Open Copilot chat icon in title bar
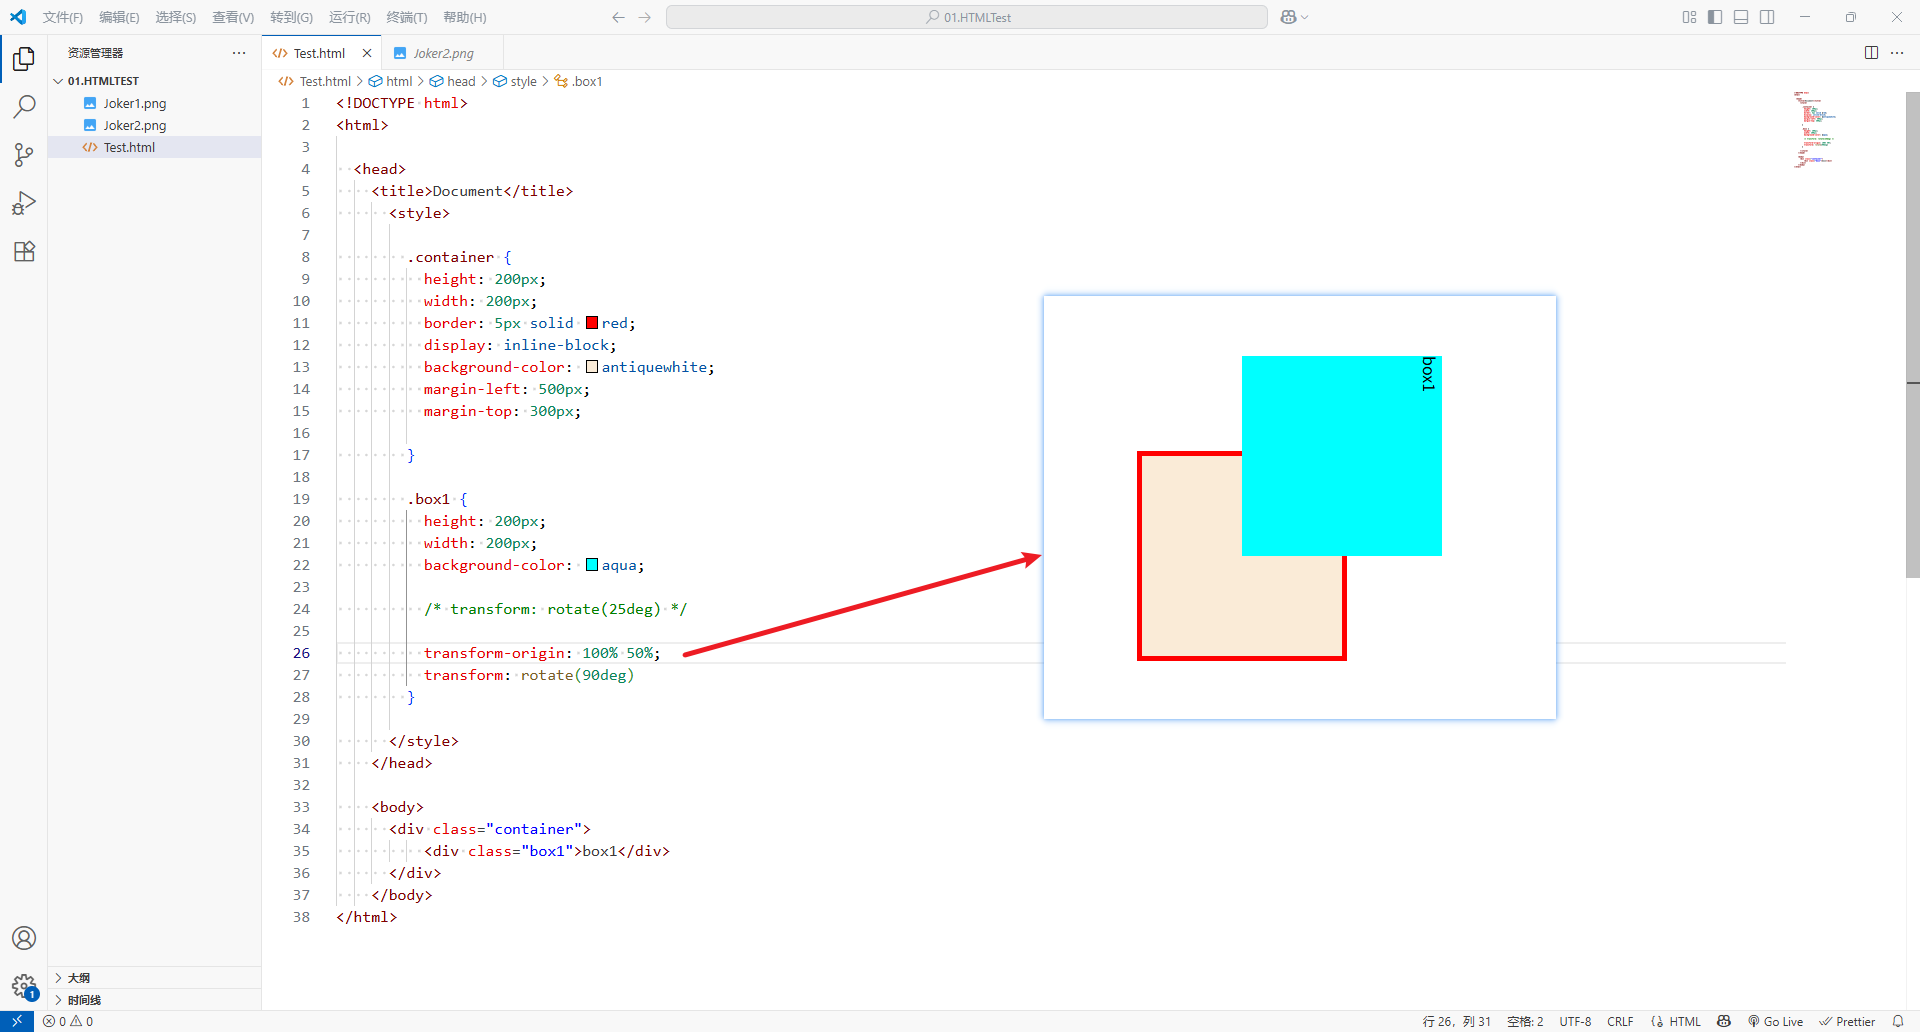 (x=1288, y=17)
